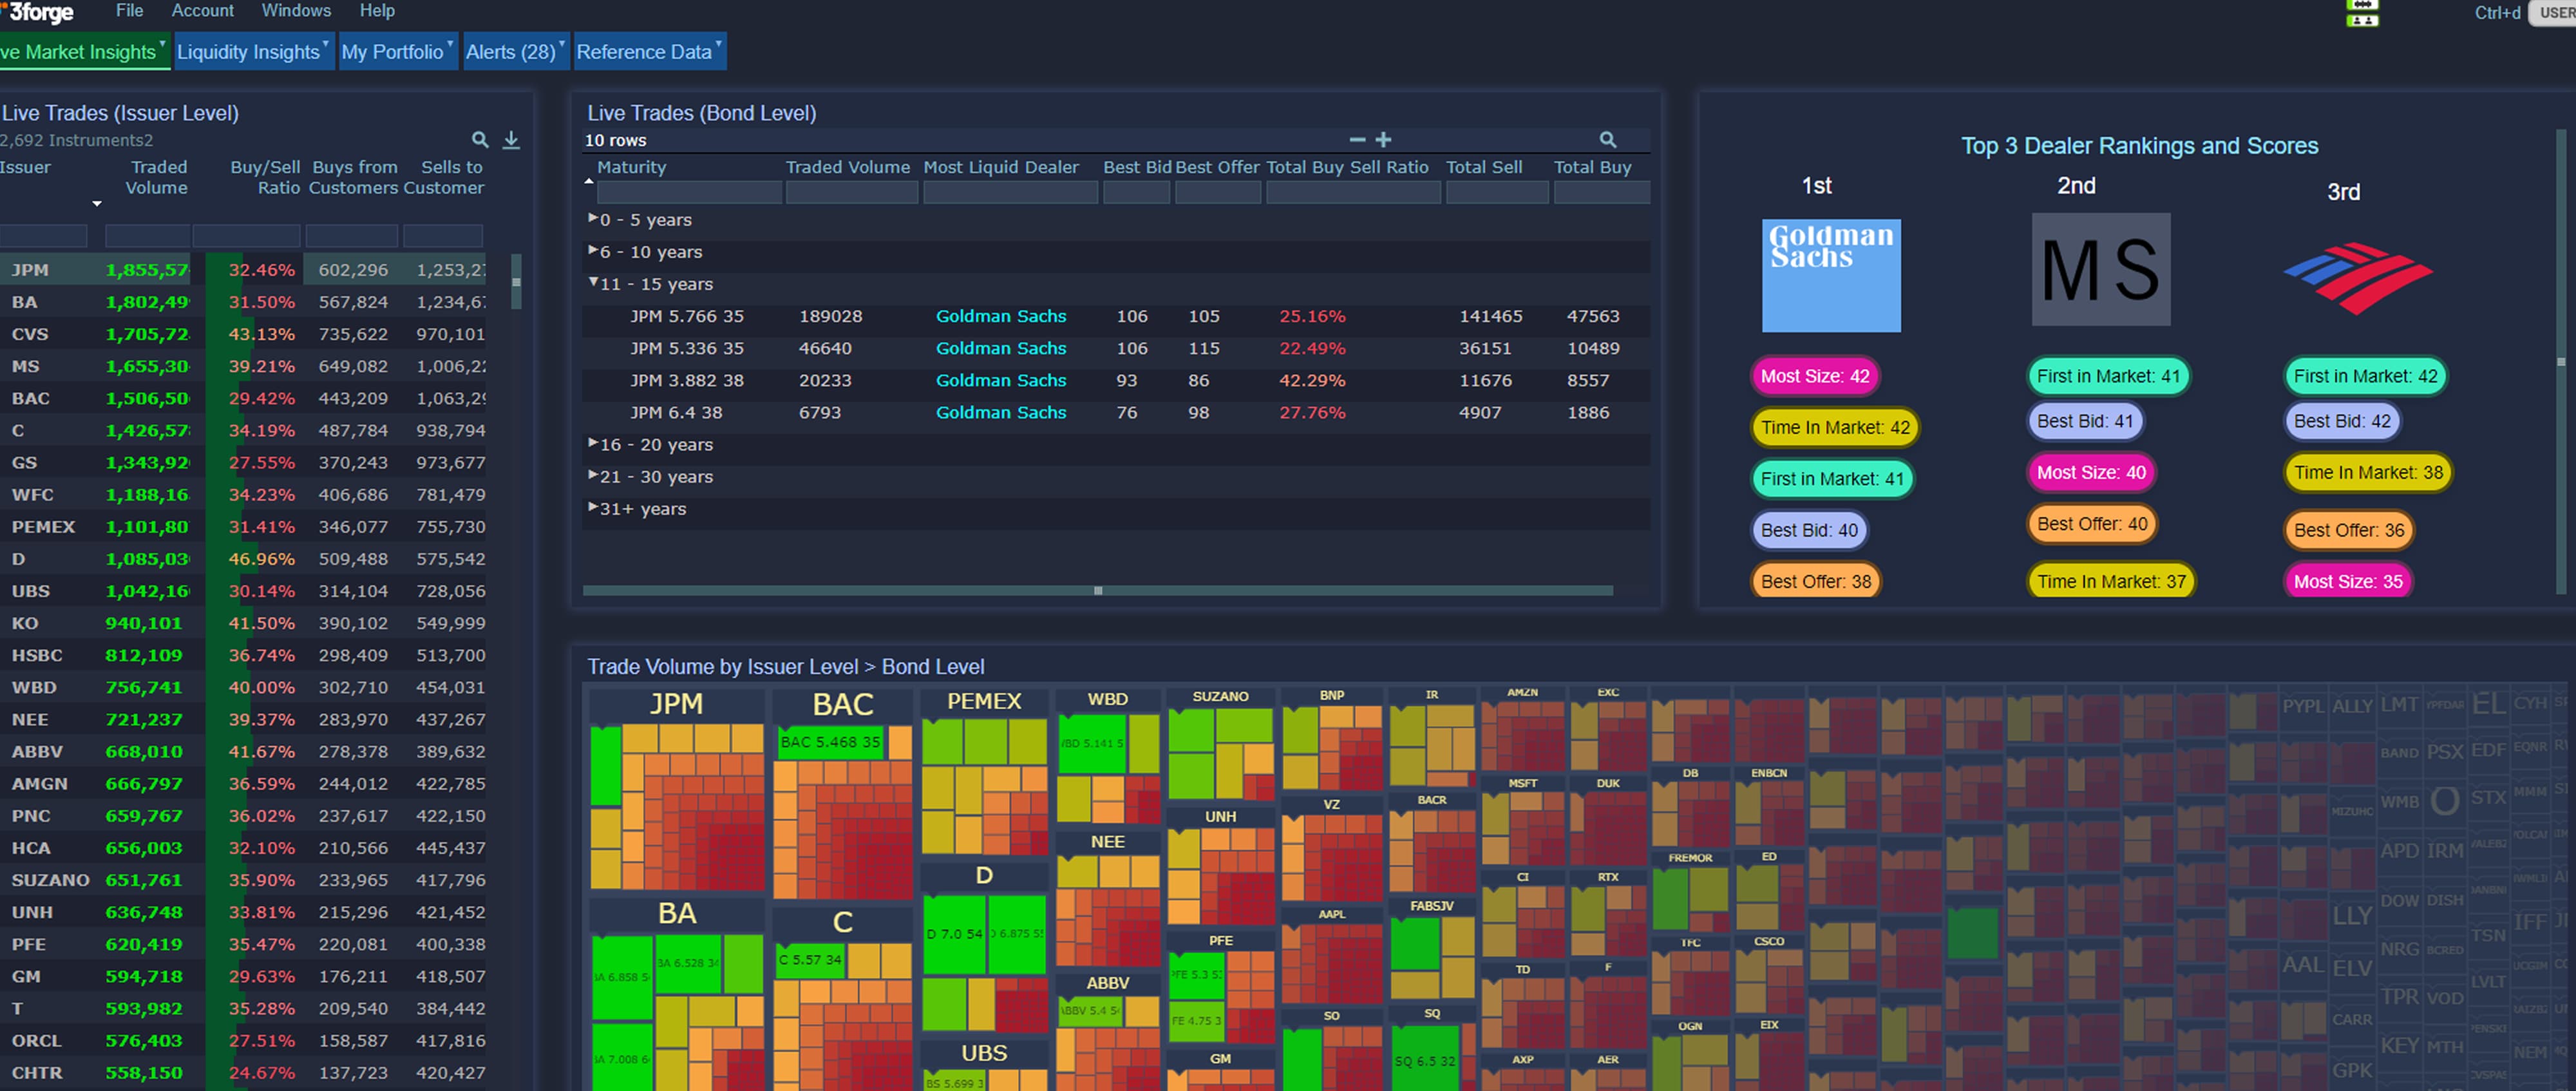2576x1091 pixels.
Task: Expand the 16 - 20 years maturity group
Action: pos(593,443)
